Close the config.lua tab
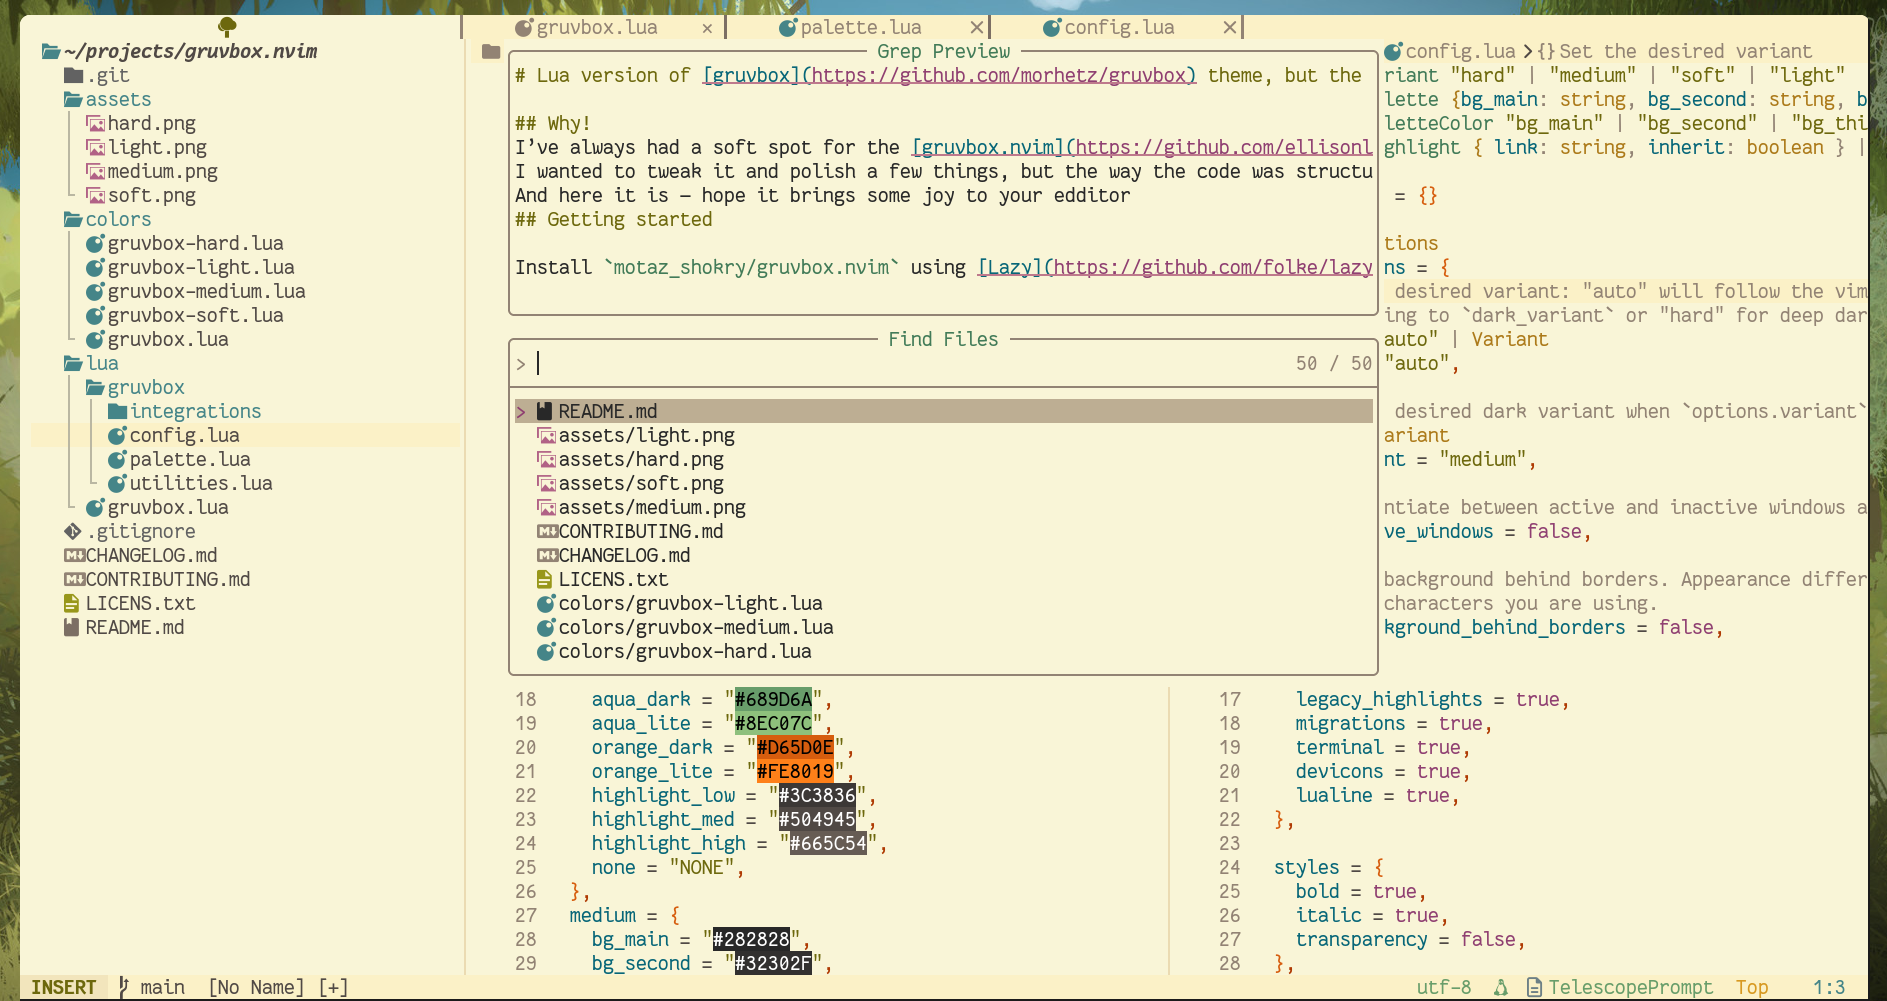Screen dimensions: 1887x1001 pos(1229,28)
